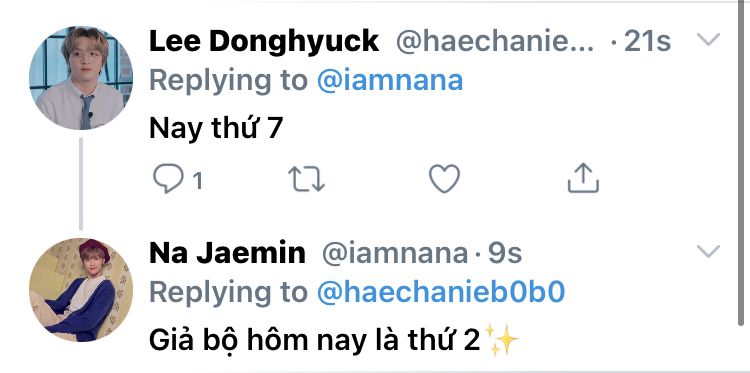750x373 pixels.
Task: Open the Na Jaemin display name
Action: [x=227, y=253]
